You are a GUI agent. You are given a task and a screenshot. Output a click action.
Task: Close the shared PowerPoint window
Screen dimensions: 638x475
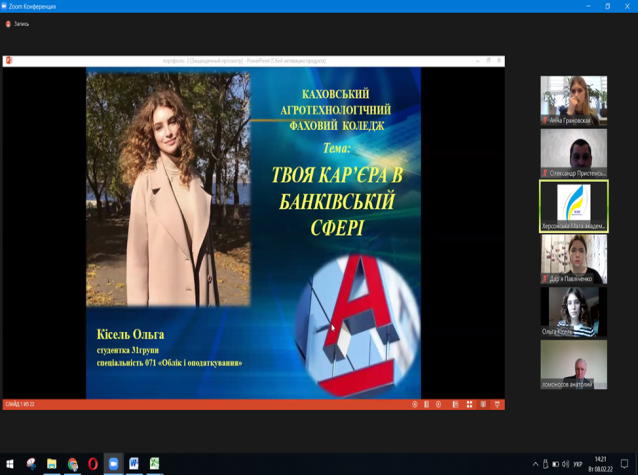(499, 61)
